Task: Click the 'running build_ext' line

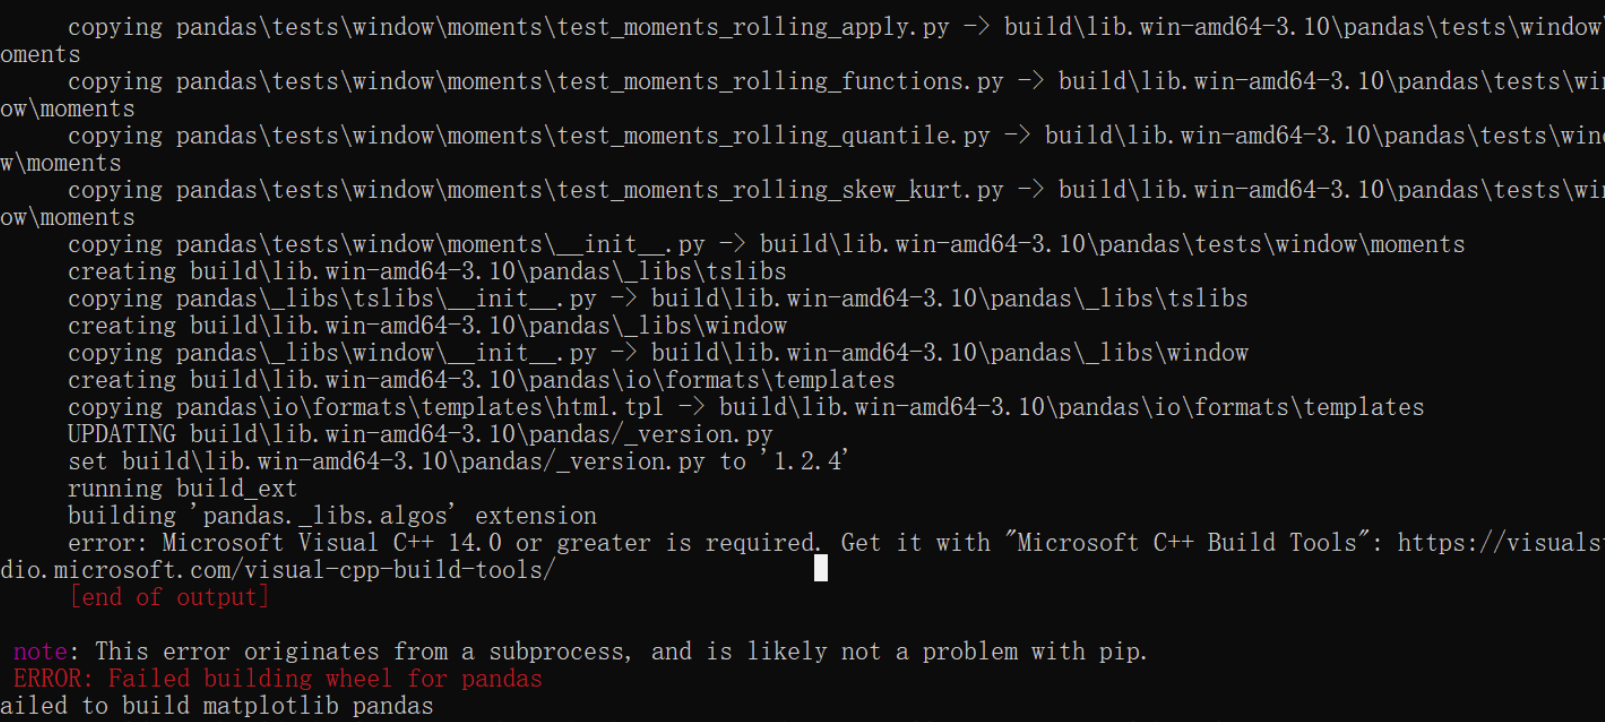Action: 182,488
